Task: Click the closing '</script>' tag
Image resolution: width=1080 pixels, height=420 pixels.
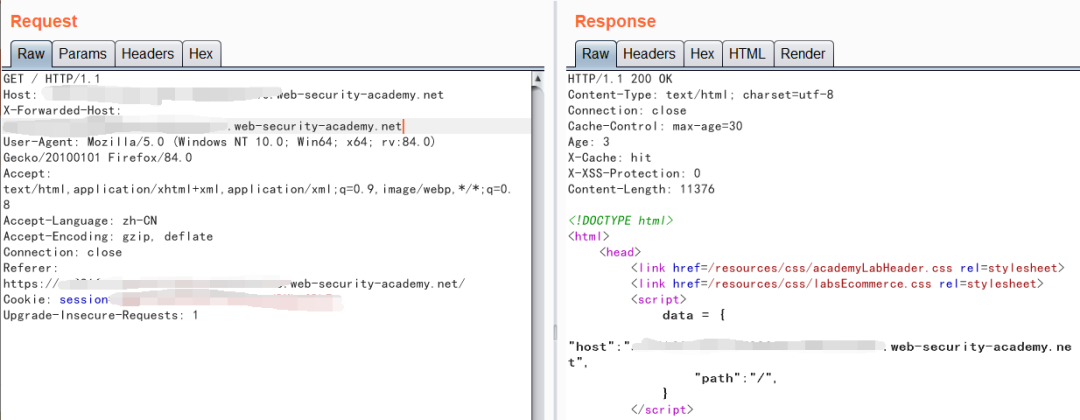Action: (x=661, y=410)
